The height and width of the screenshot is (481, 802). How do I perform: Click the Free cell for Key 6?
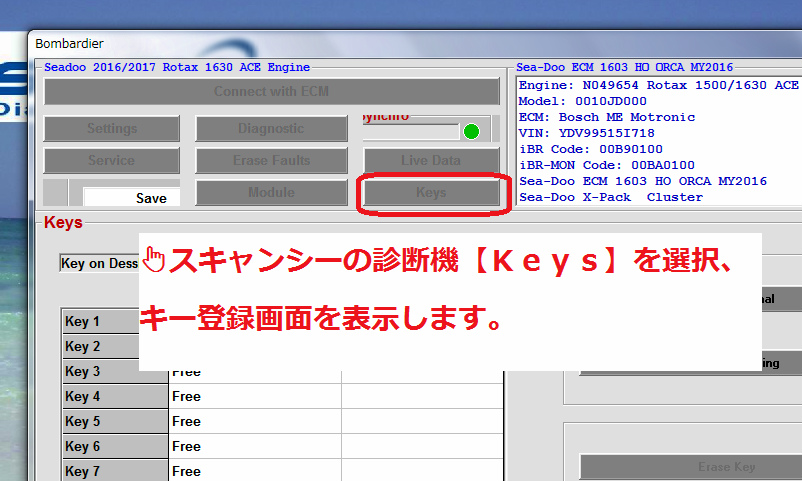click(255, 447)
